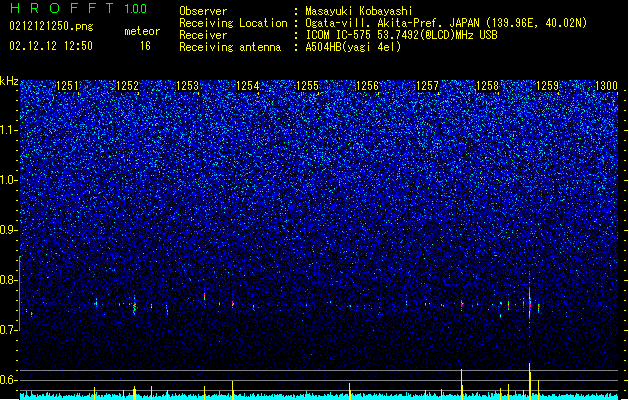Click the kHz axis unit label
Image resolution: width=629 pixels, height=400 pixels.
pyautogui.click(x=9, y=81)
